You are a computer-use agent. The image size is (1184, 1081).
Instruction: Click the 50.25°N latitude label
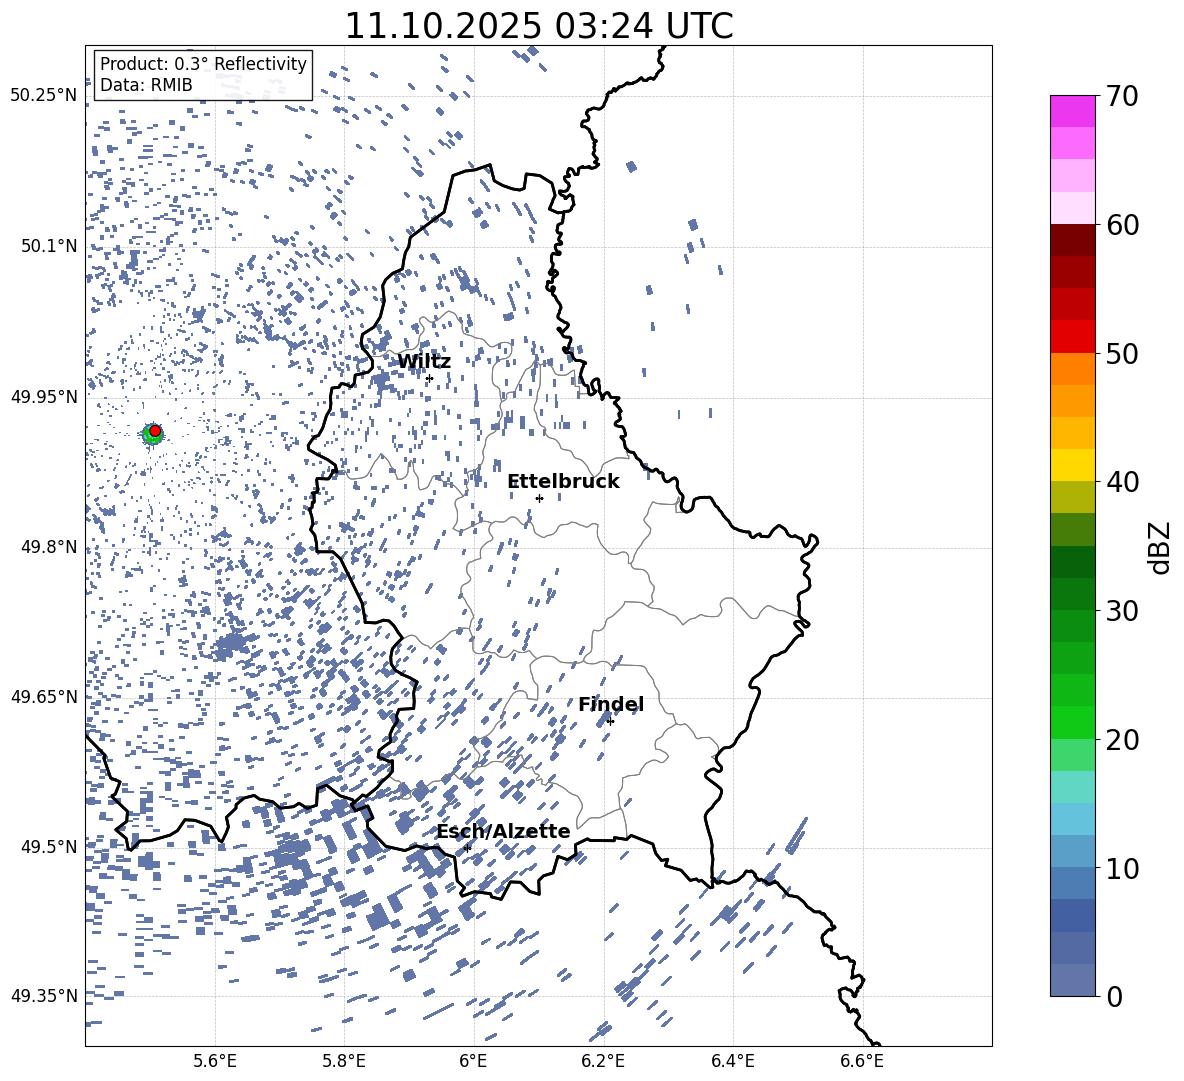(x=44, y=95)
